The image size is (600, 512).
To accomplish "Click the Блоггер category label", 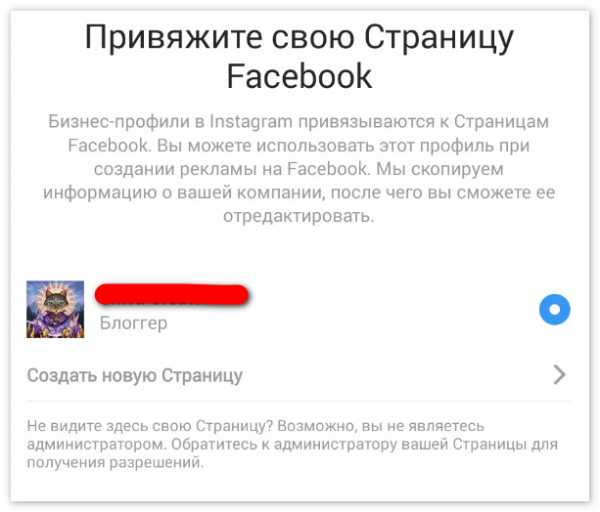I will coord(134,323).
